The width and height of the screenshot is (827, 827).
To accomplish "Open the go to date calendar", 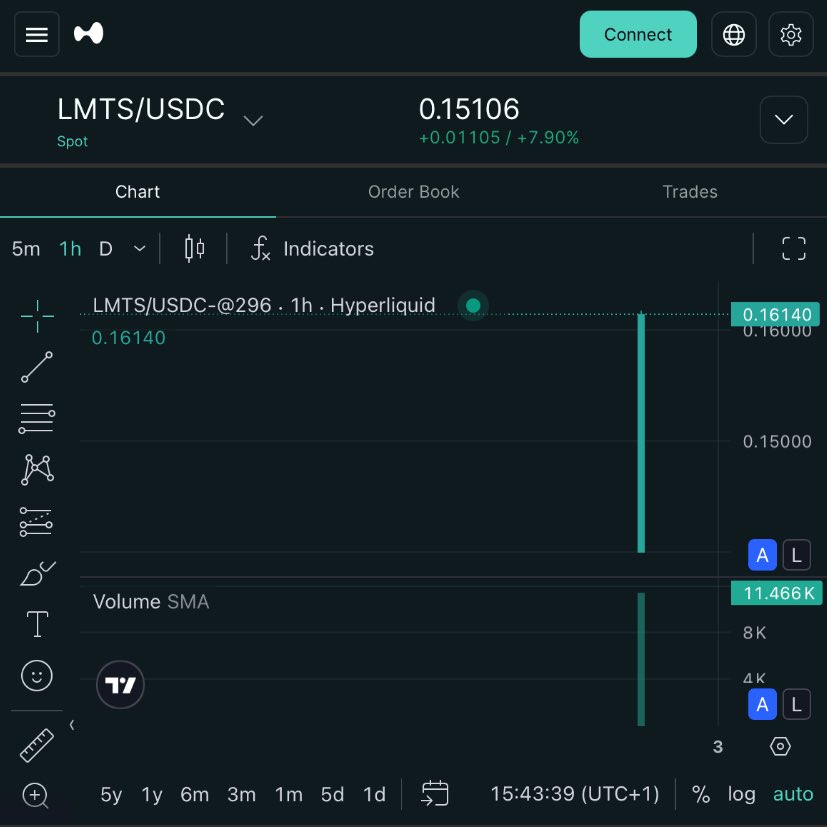I will pos(435,794).
